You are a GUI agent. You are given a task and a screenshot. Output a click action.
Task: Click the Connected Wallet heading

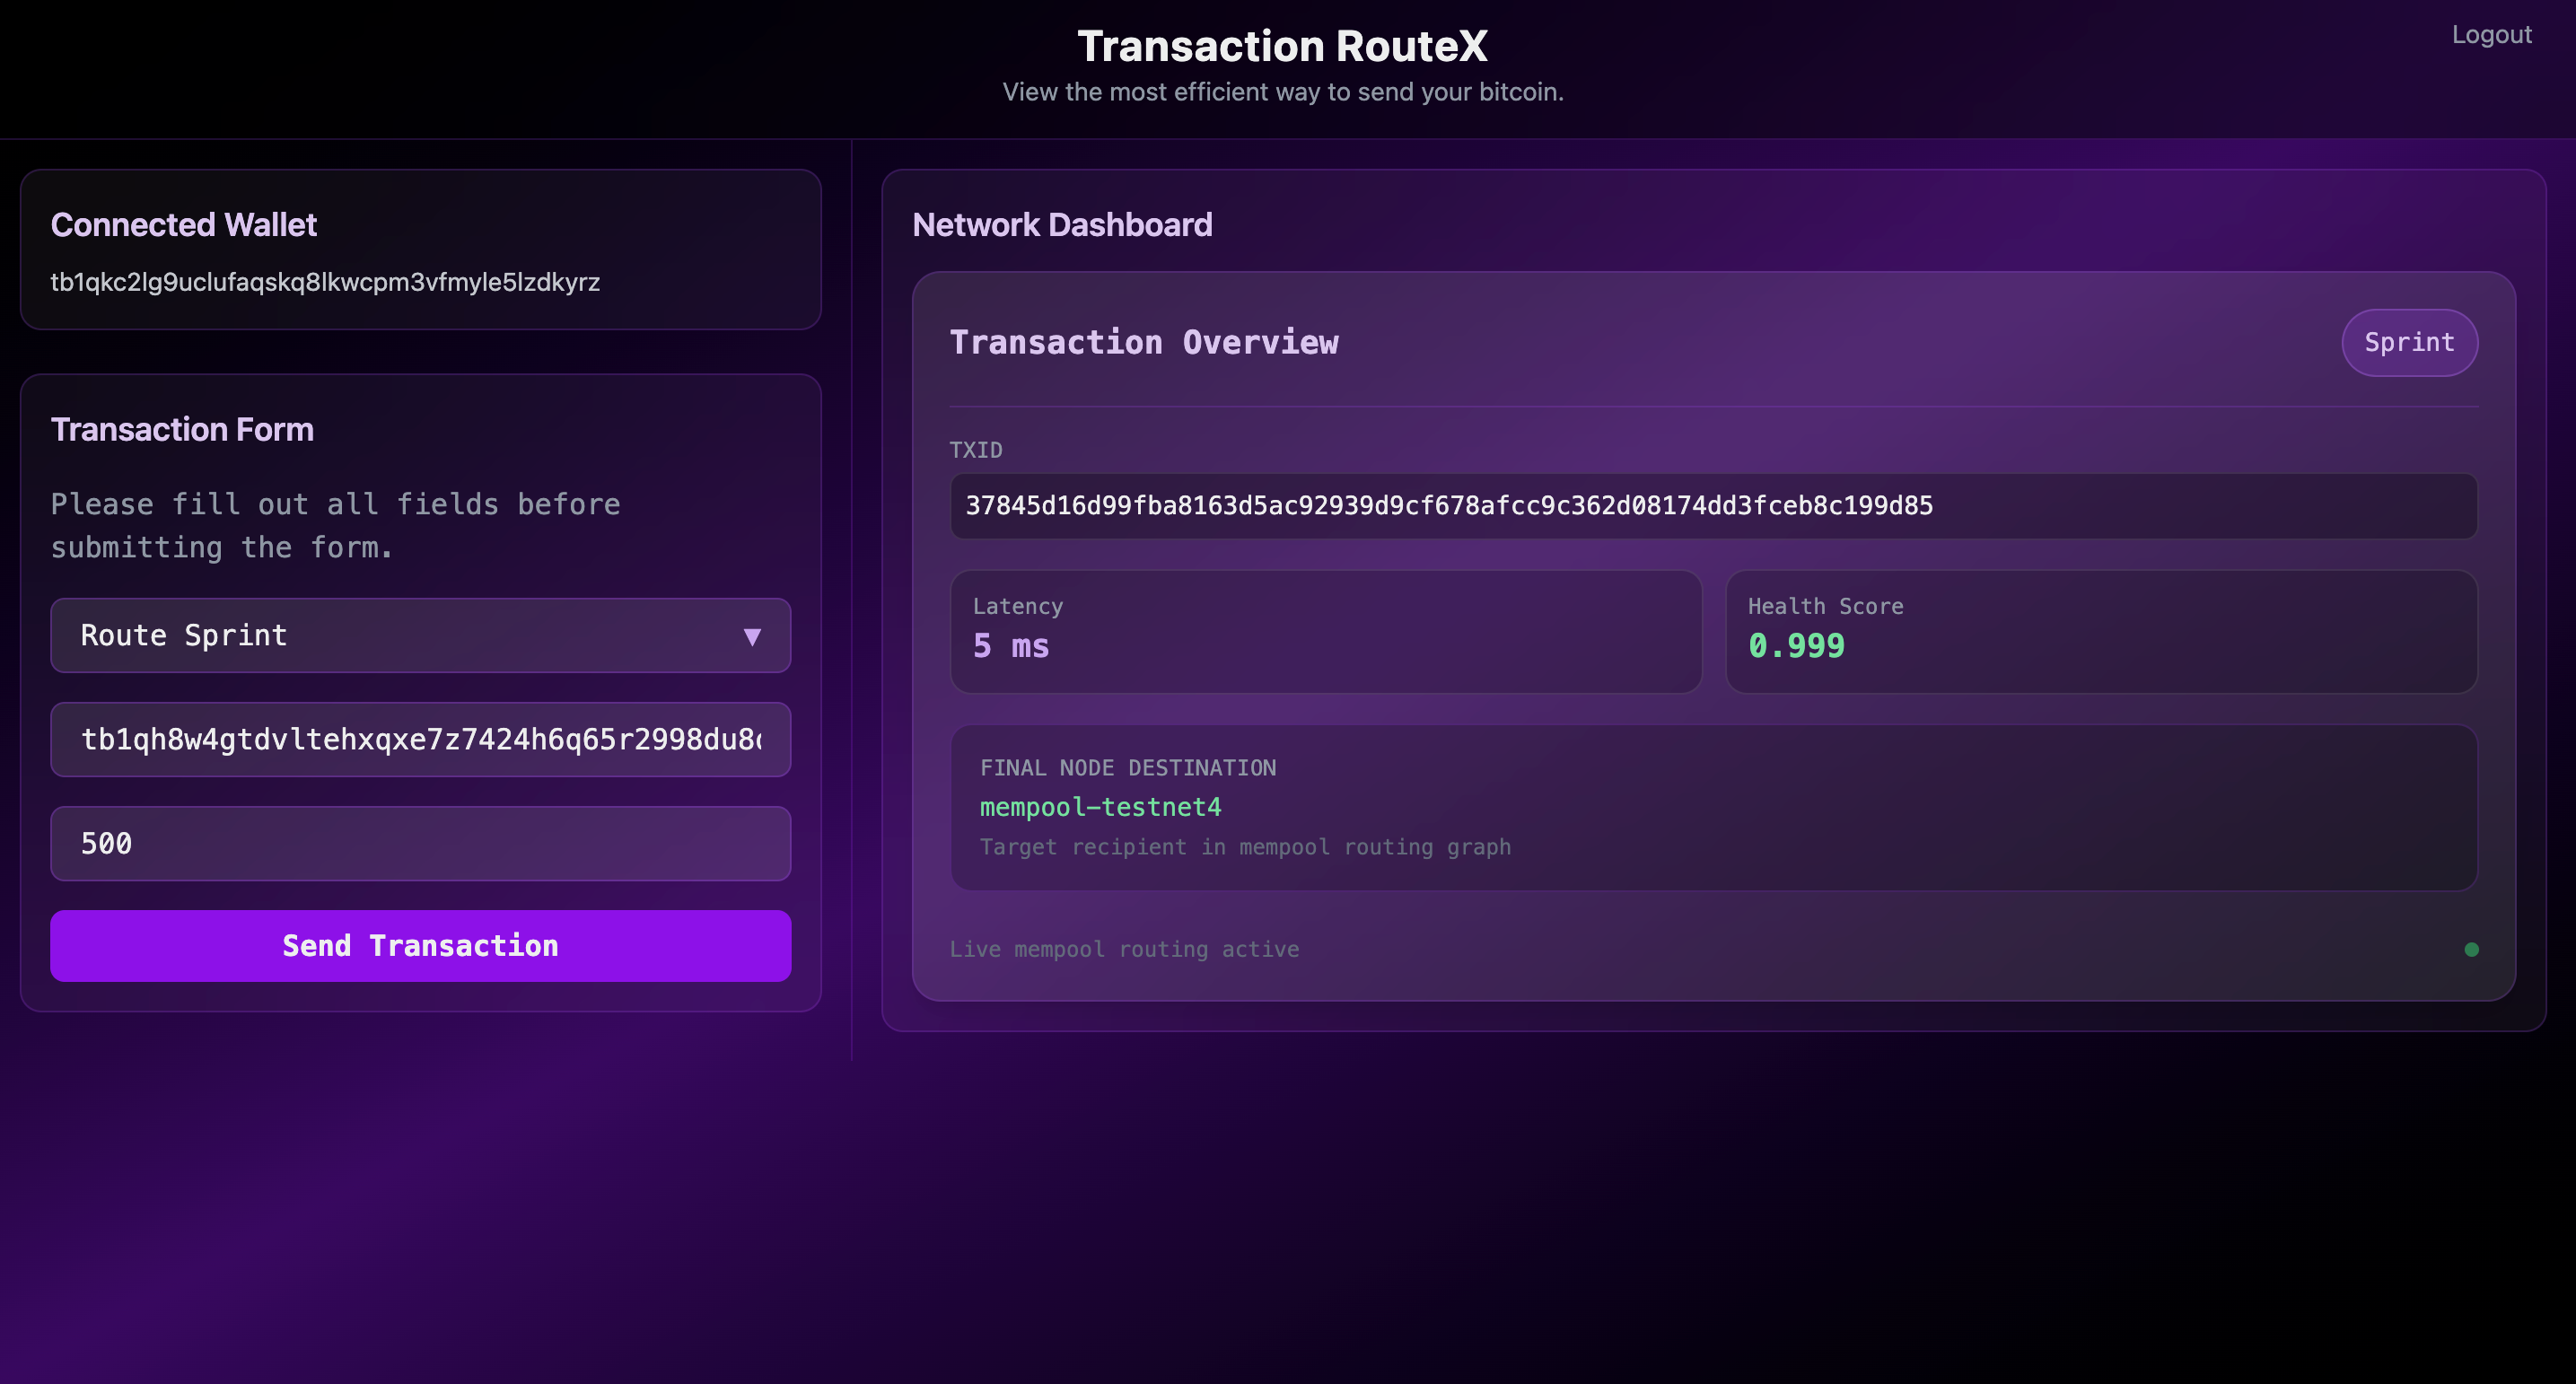pyautogui.click(x=184, y=225)
